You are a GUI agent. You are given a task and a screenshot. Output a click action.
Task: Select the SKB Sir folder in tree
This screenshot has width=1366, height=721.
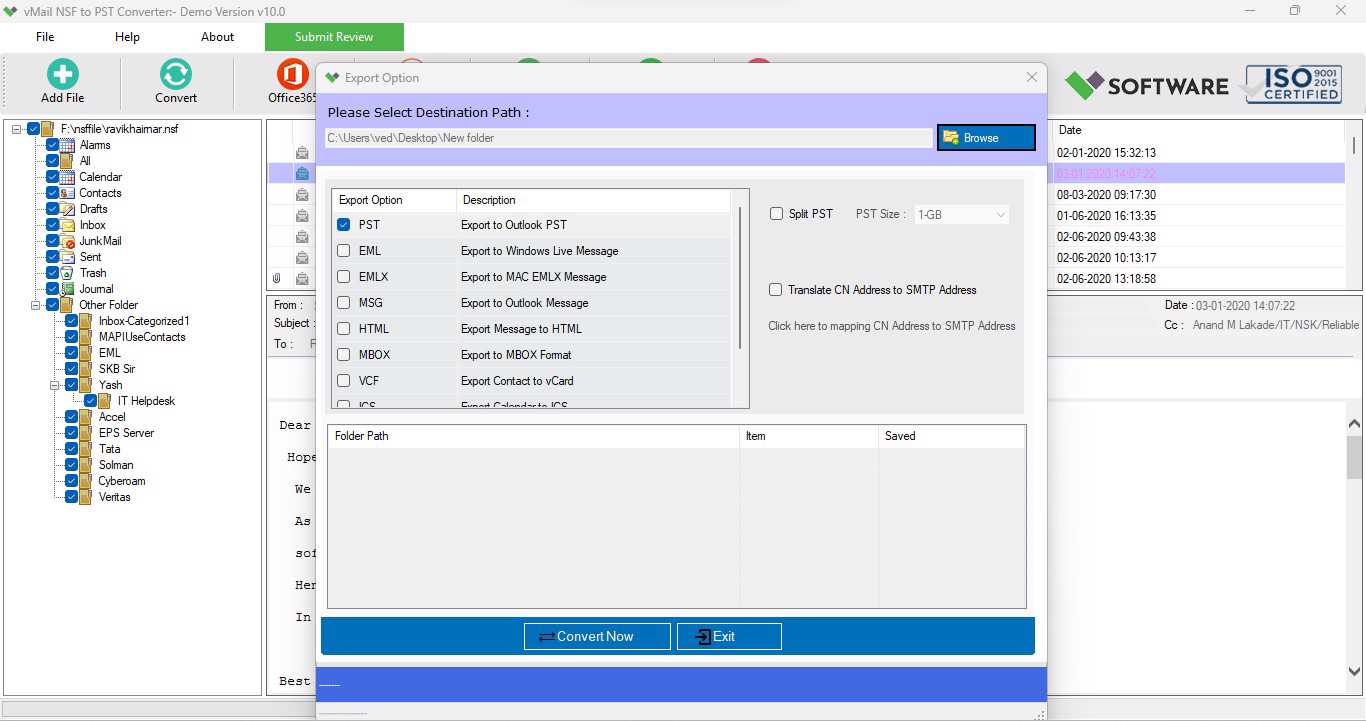point(117,369)
